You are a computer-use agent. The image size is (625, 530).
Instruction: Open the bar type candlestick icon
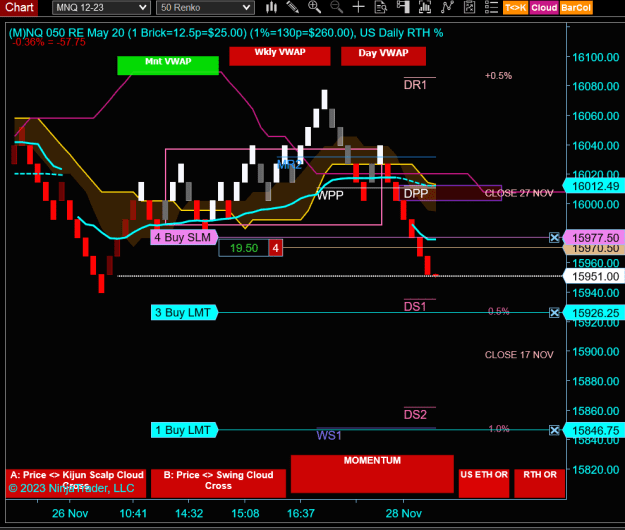click(271, 7)
